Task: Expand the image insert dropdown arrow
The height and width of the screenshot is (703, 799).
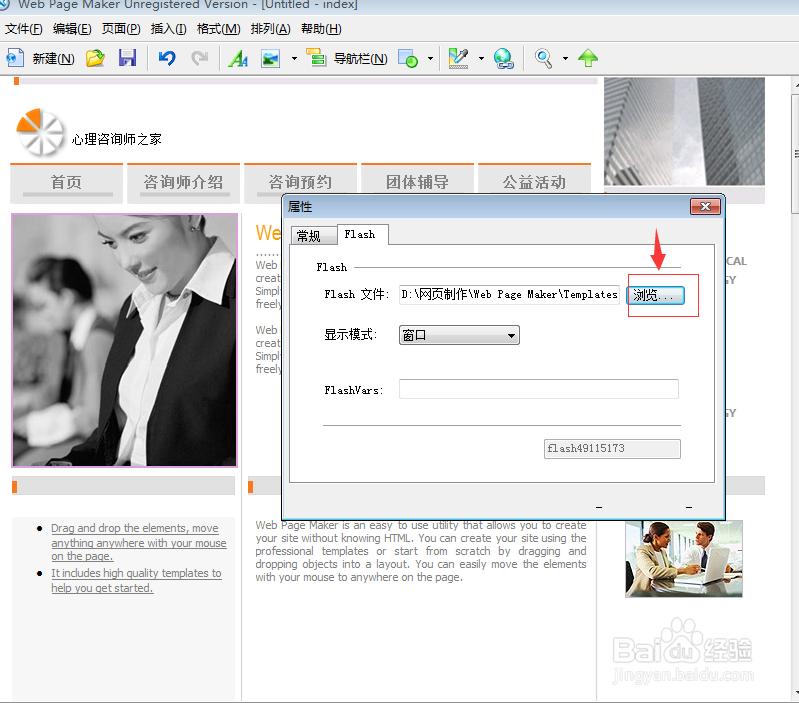Action: [x=294, y=59]
